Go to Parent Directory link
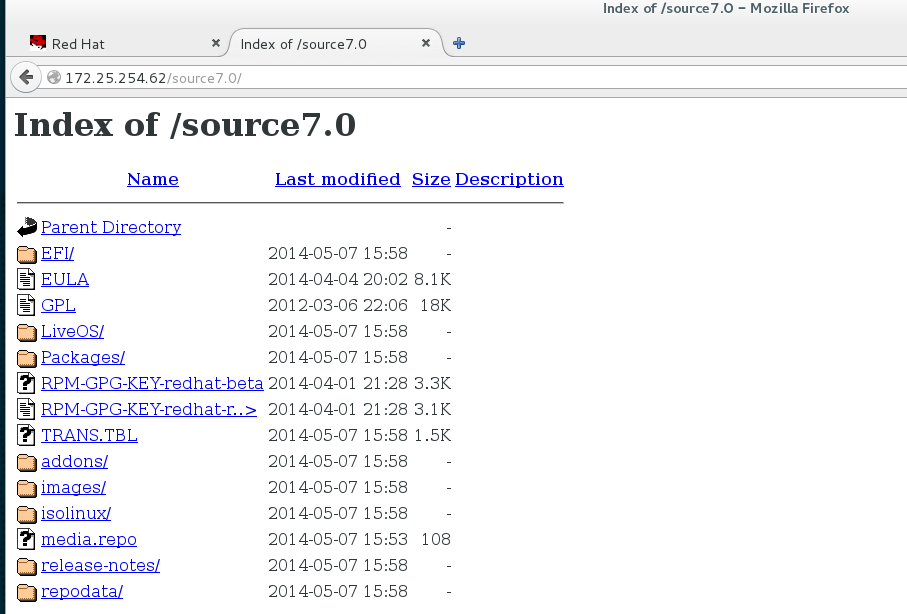The height and width of the screenshot is (614, 907). (111, 227)
